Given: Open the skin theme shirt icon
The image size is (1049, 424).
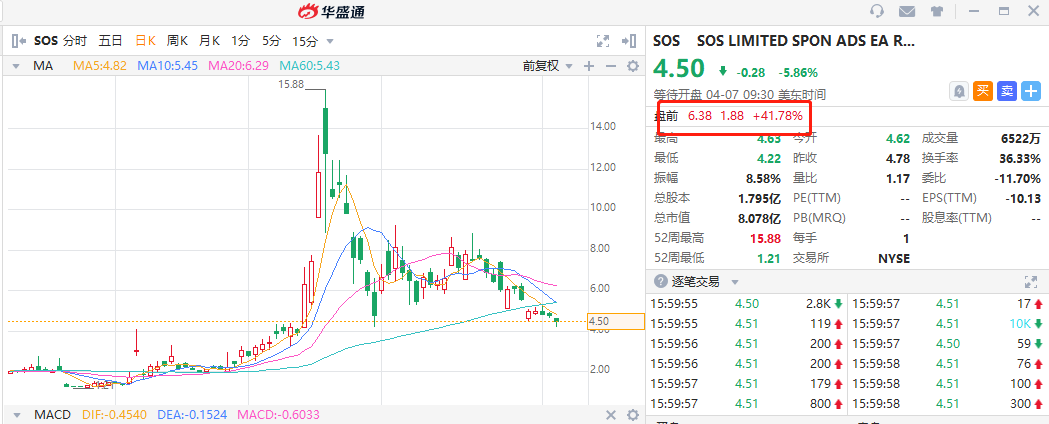Looking at the screenshot, I should (937, 11).
